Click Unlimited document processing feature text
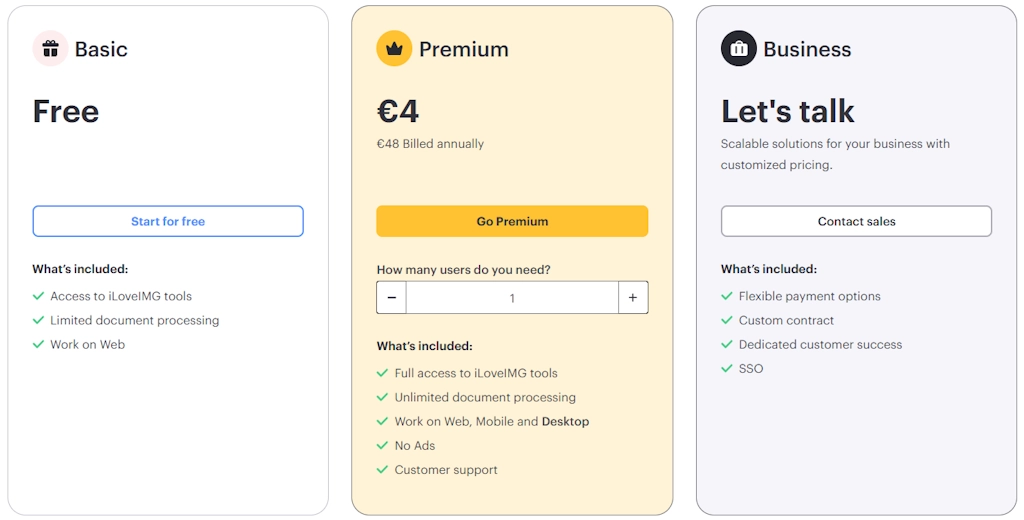The height and width of the screenshot is (520, 1024). (485, 397)
